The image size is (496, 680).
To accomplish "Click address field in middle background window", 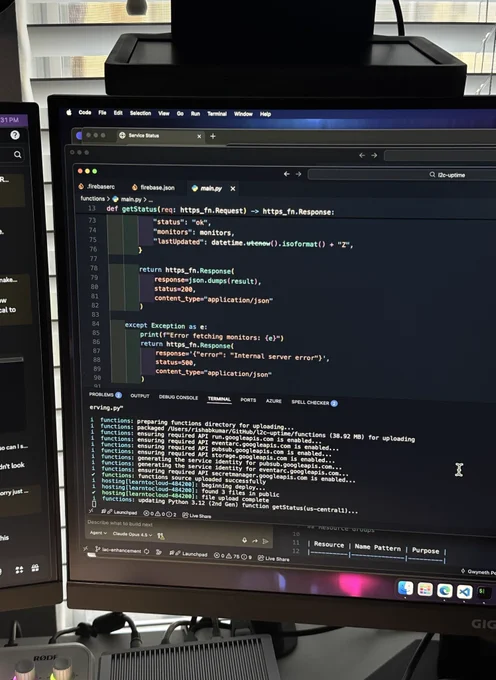I will click(440, 156).
